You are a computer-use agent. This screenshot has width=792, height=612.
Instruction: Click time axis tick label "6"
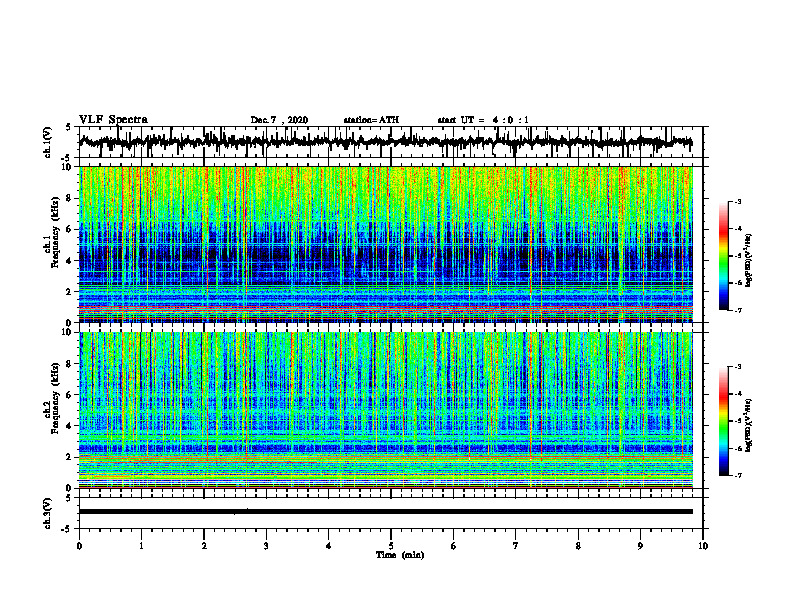coord(454,546)
